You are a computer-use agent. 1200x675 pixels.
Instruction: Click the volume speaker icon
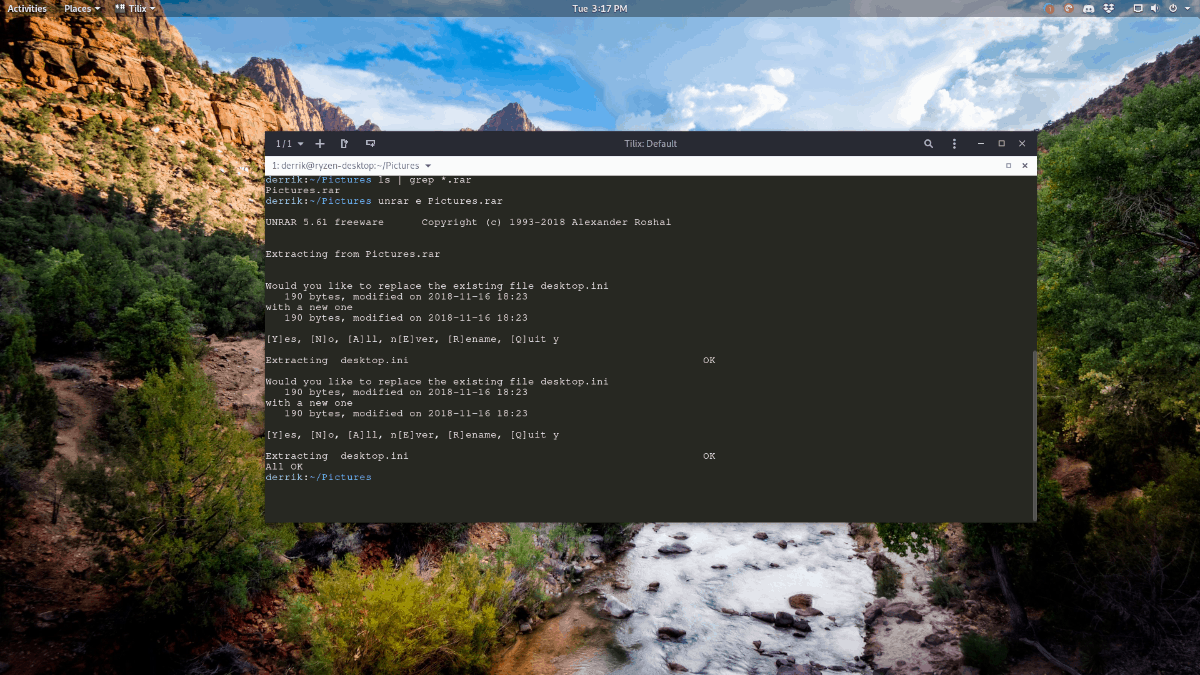pyautogui.click(x=1155, y=8)
